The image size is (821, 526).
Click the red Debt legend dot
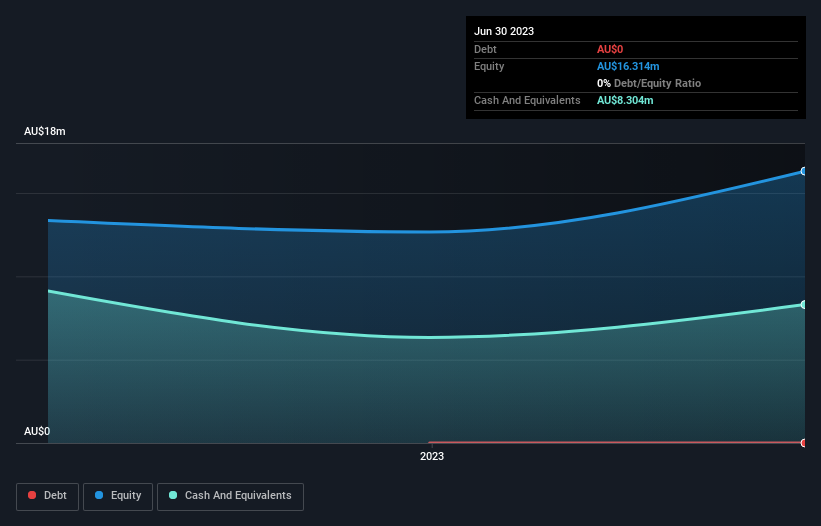click(x=32, y=495)
